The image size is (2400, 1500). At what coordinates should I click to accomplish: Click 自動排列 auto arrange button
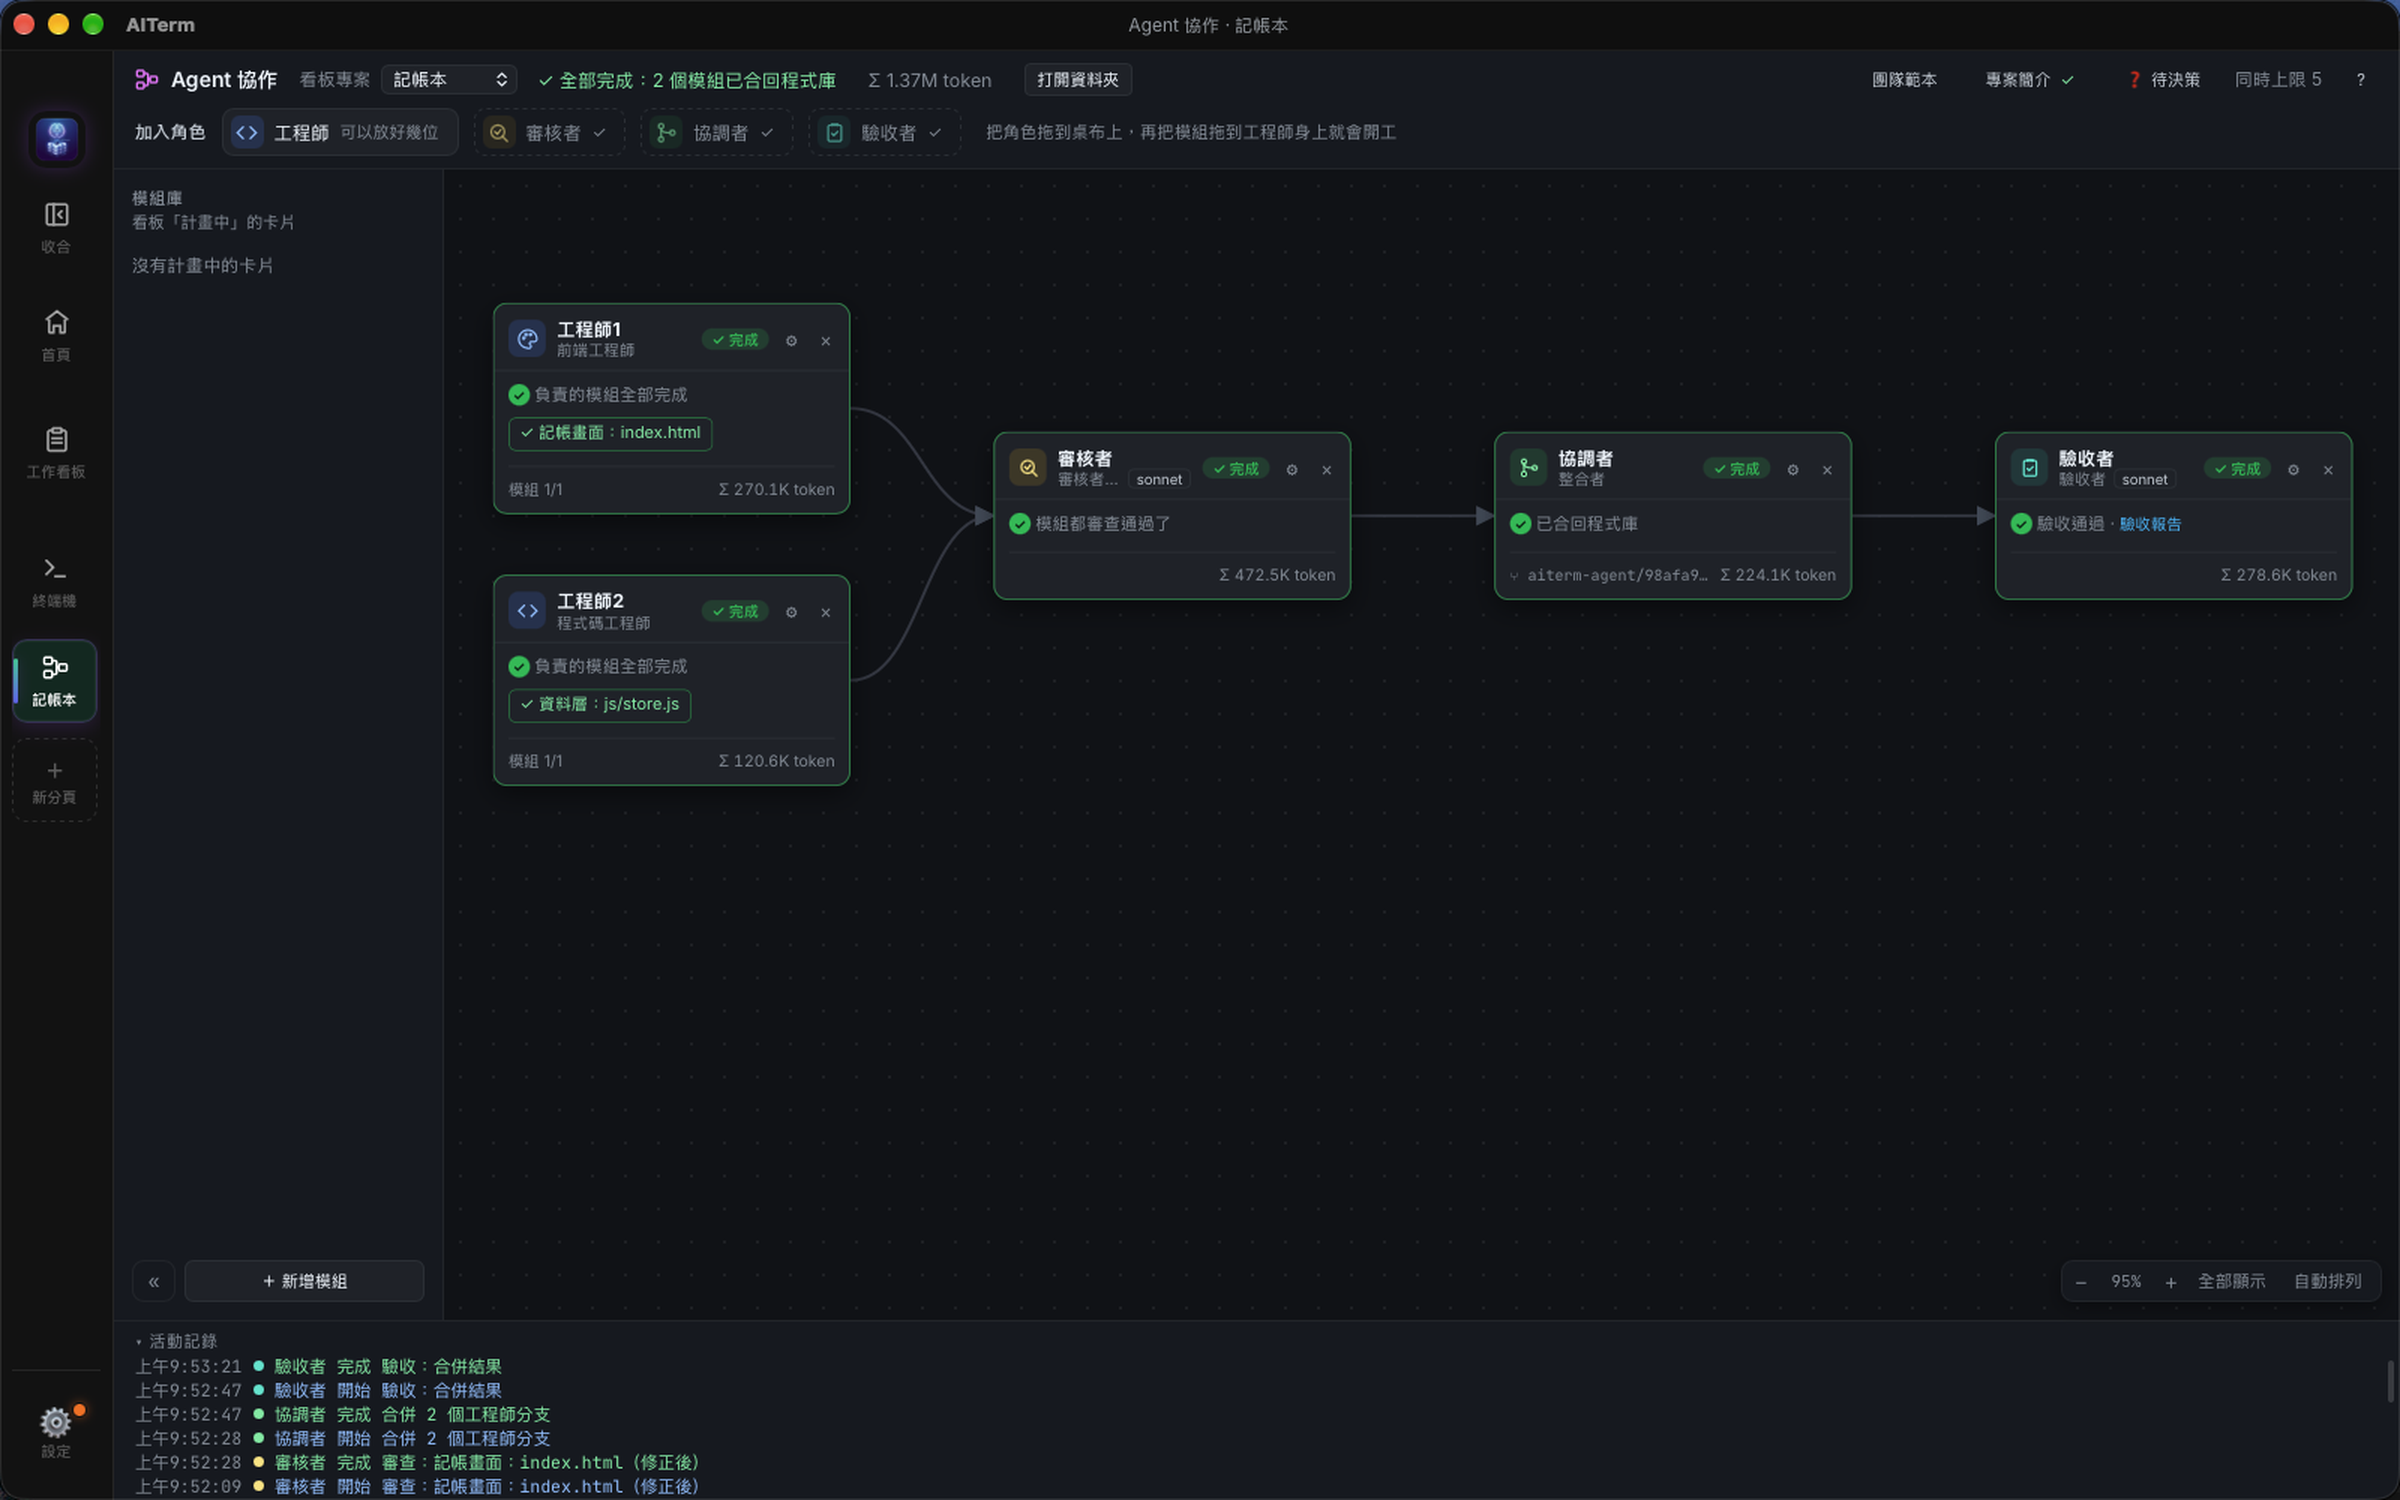[2327, 1282]
